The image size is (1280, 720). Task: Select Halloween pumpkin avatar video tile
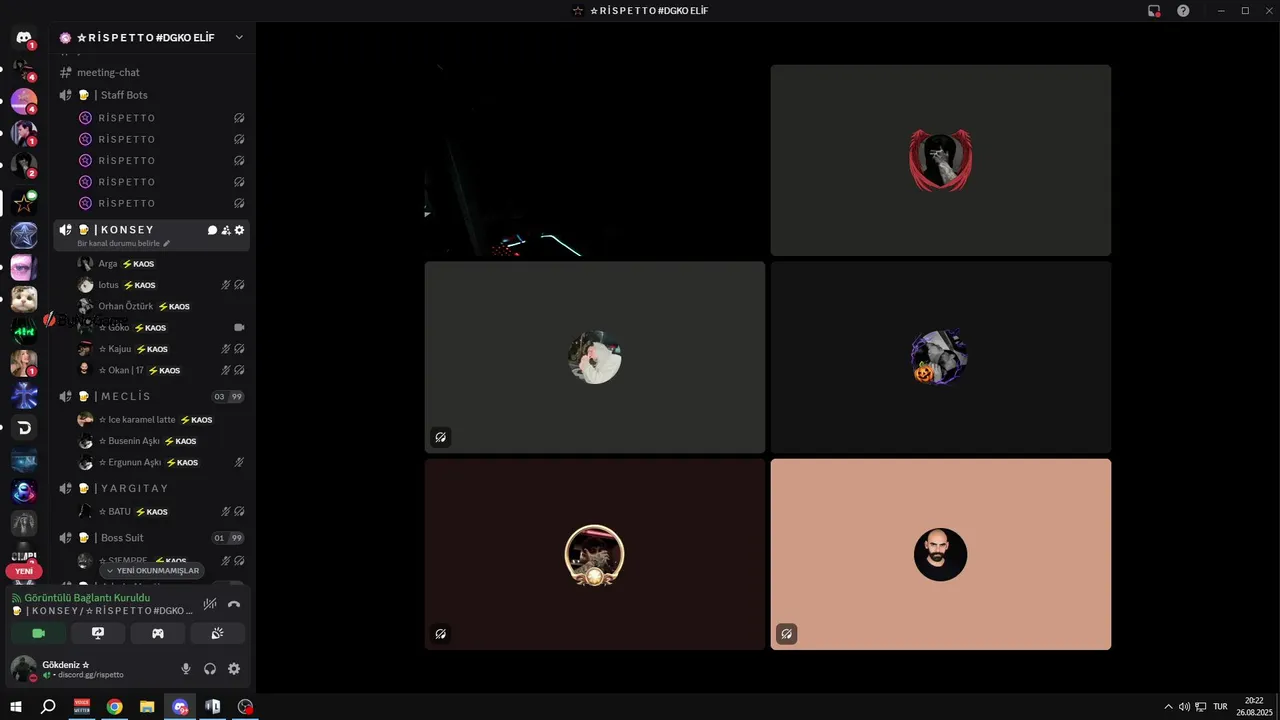point(940,357)
